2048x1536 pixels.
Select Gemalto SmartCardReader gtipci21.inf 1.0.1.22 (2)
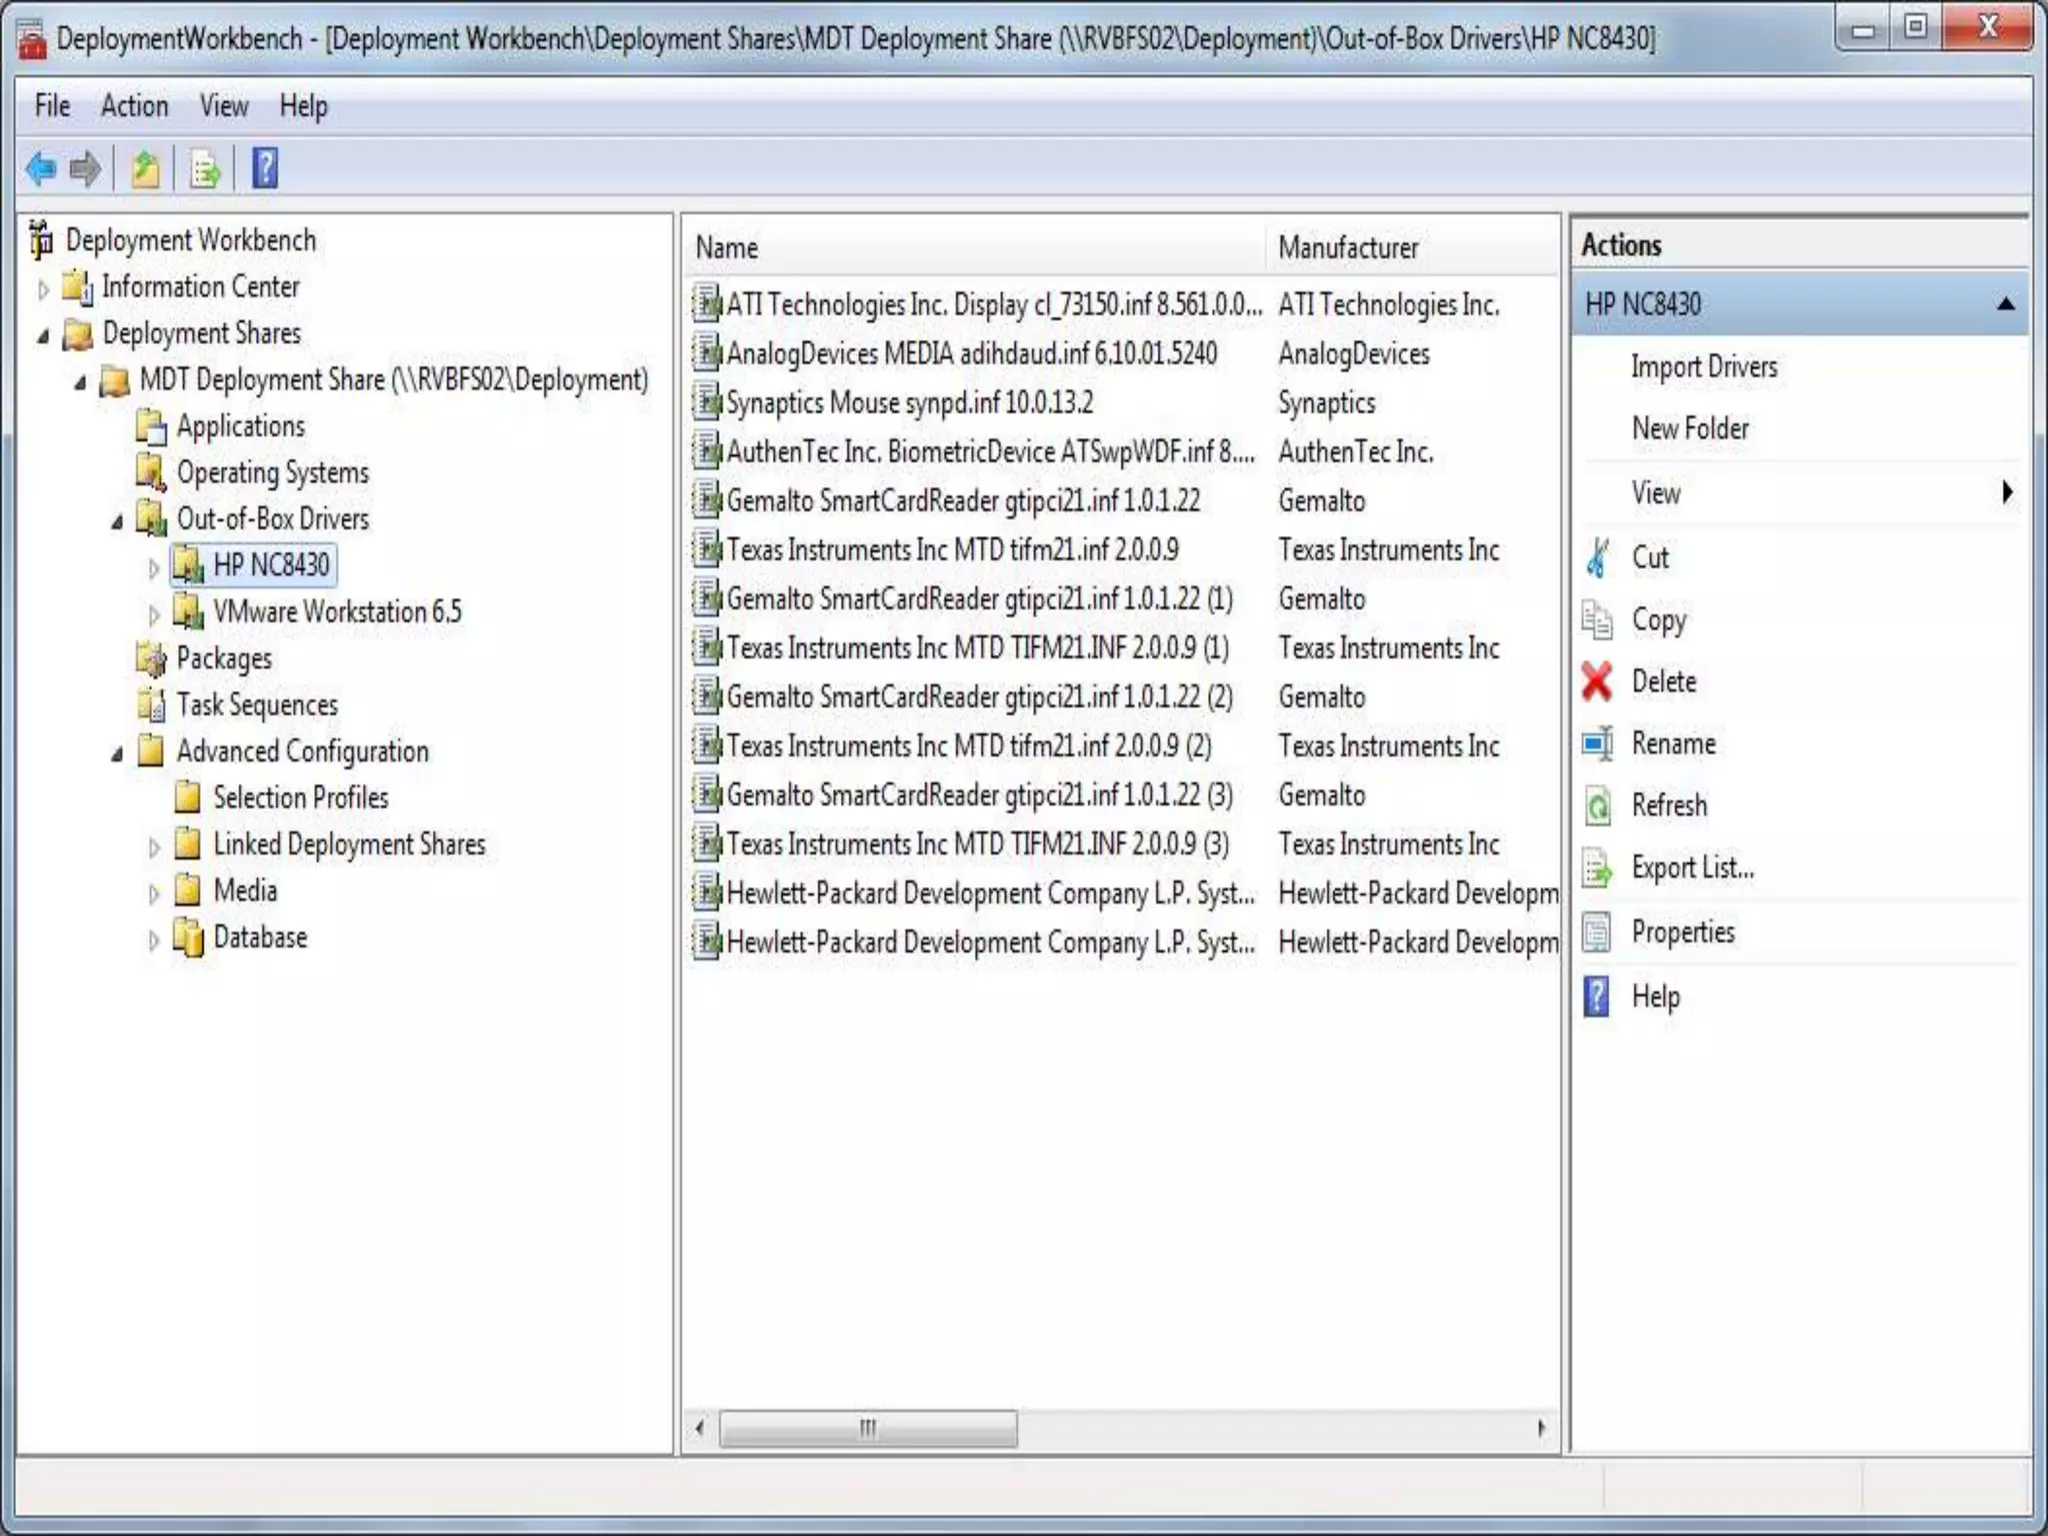pos(979,696)
